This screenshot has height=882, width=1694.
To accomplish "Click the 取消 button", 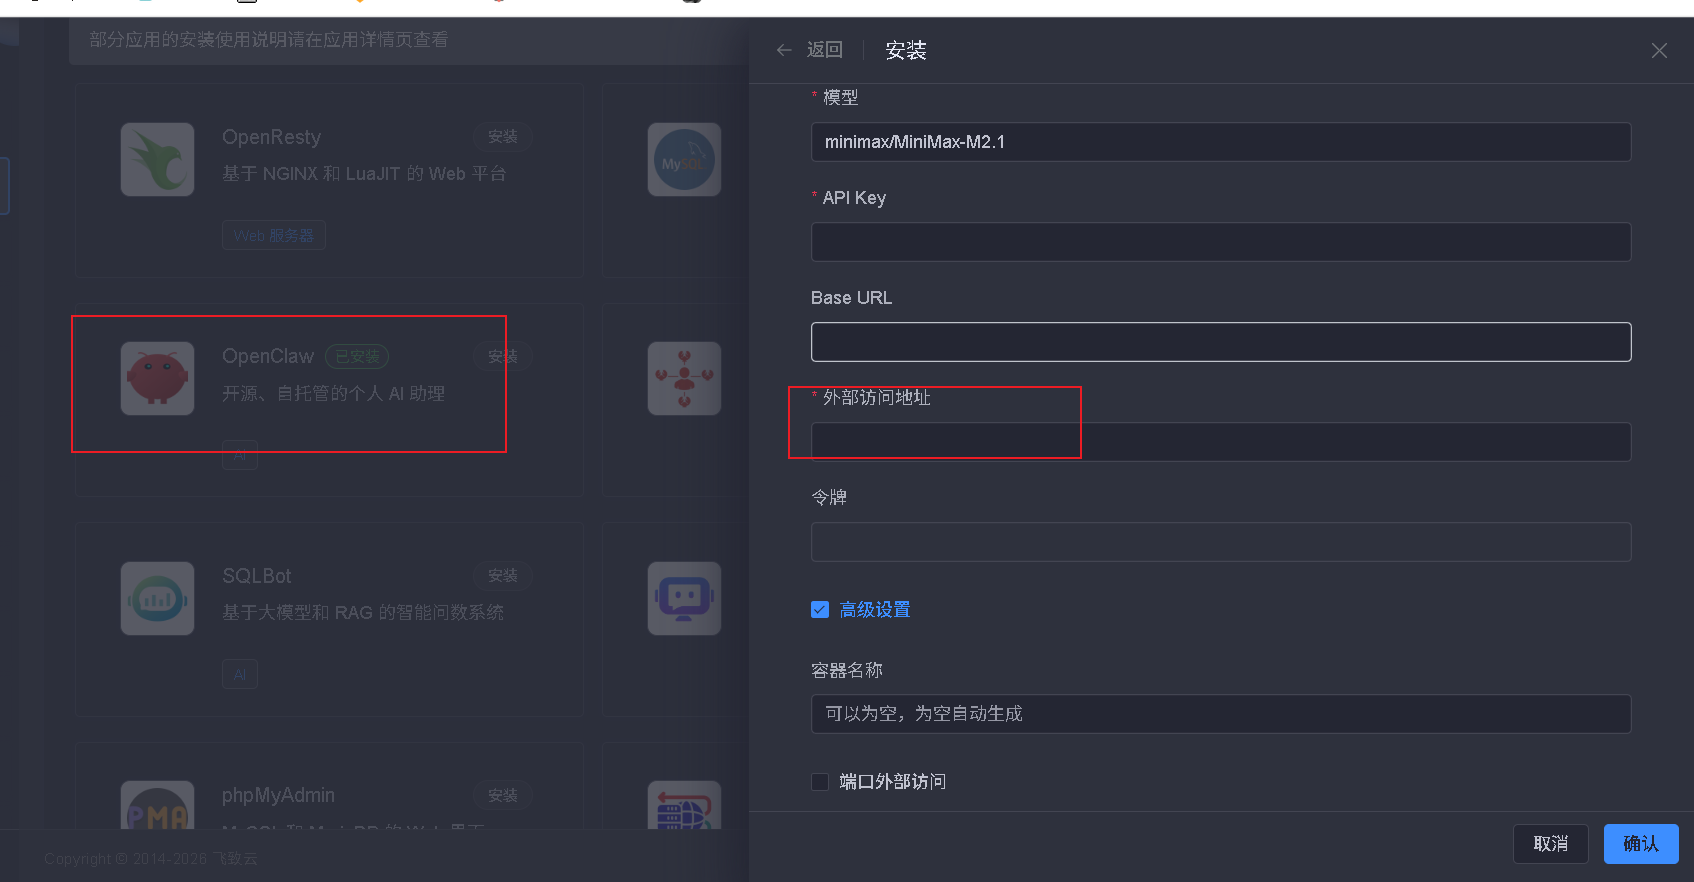I will pos(1550,844).
